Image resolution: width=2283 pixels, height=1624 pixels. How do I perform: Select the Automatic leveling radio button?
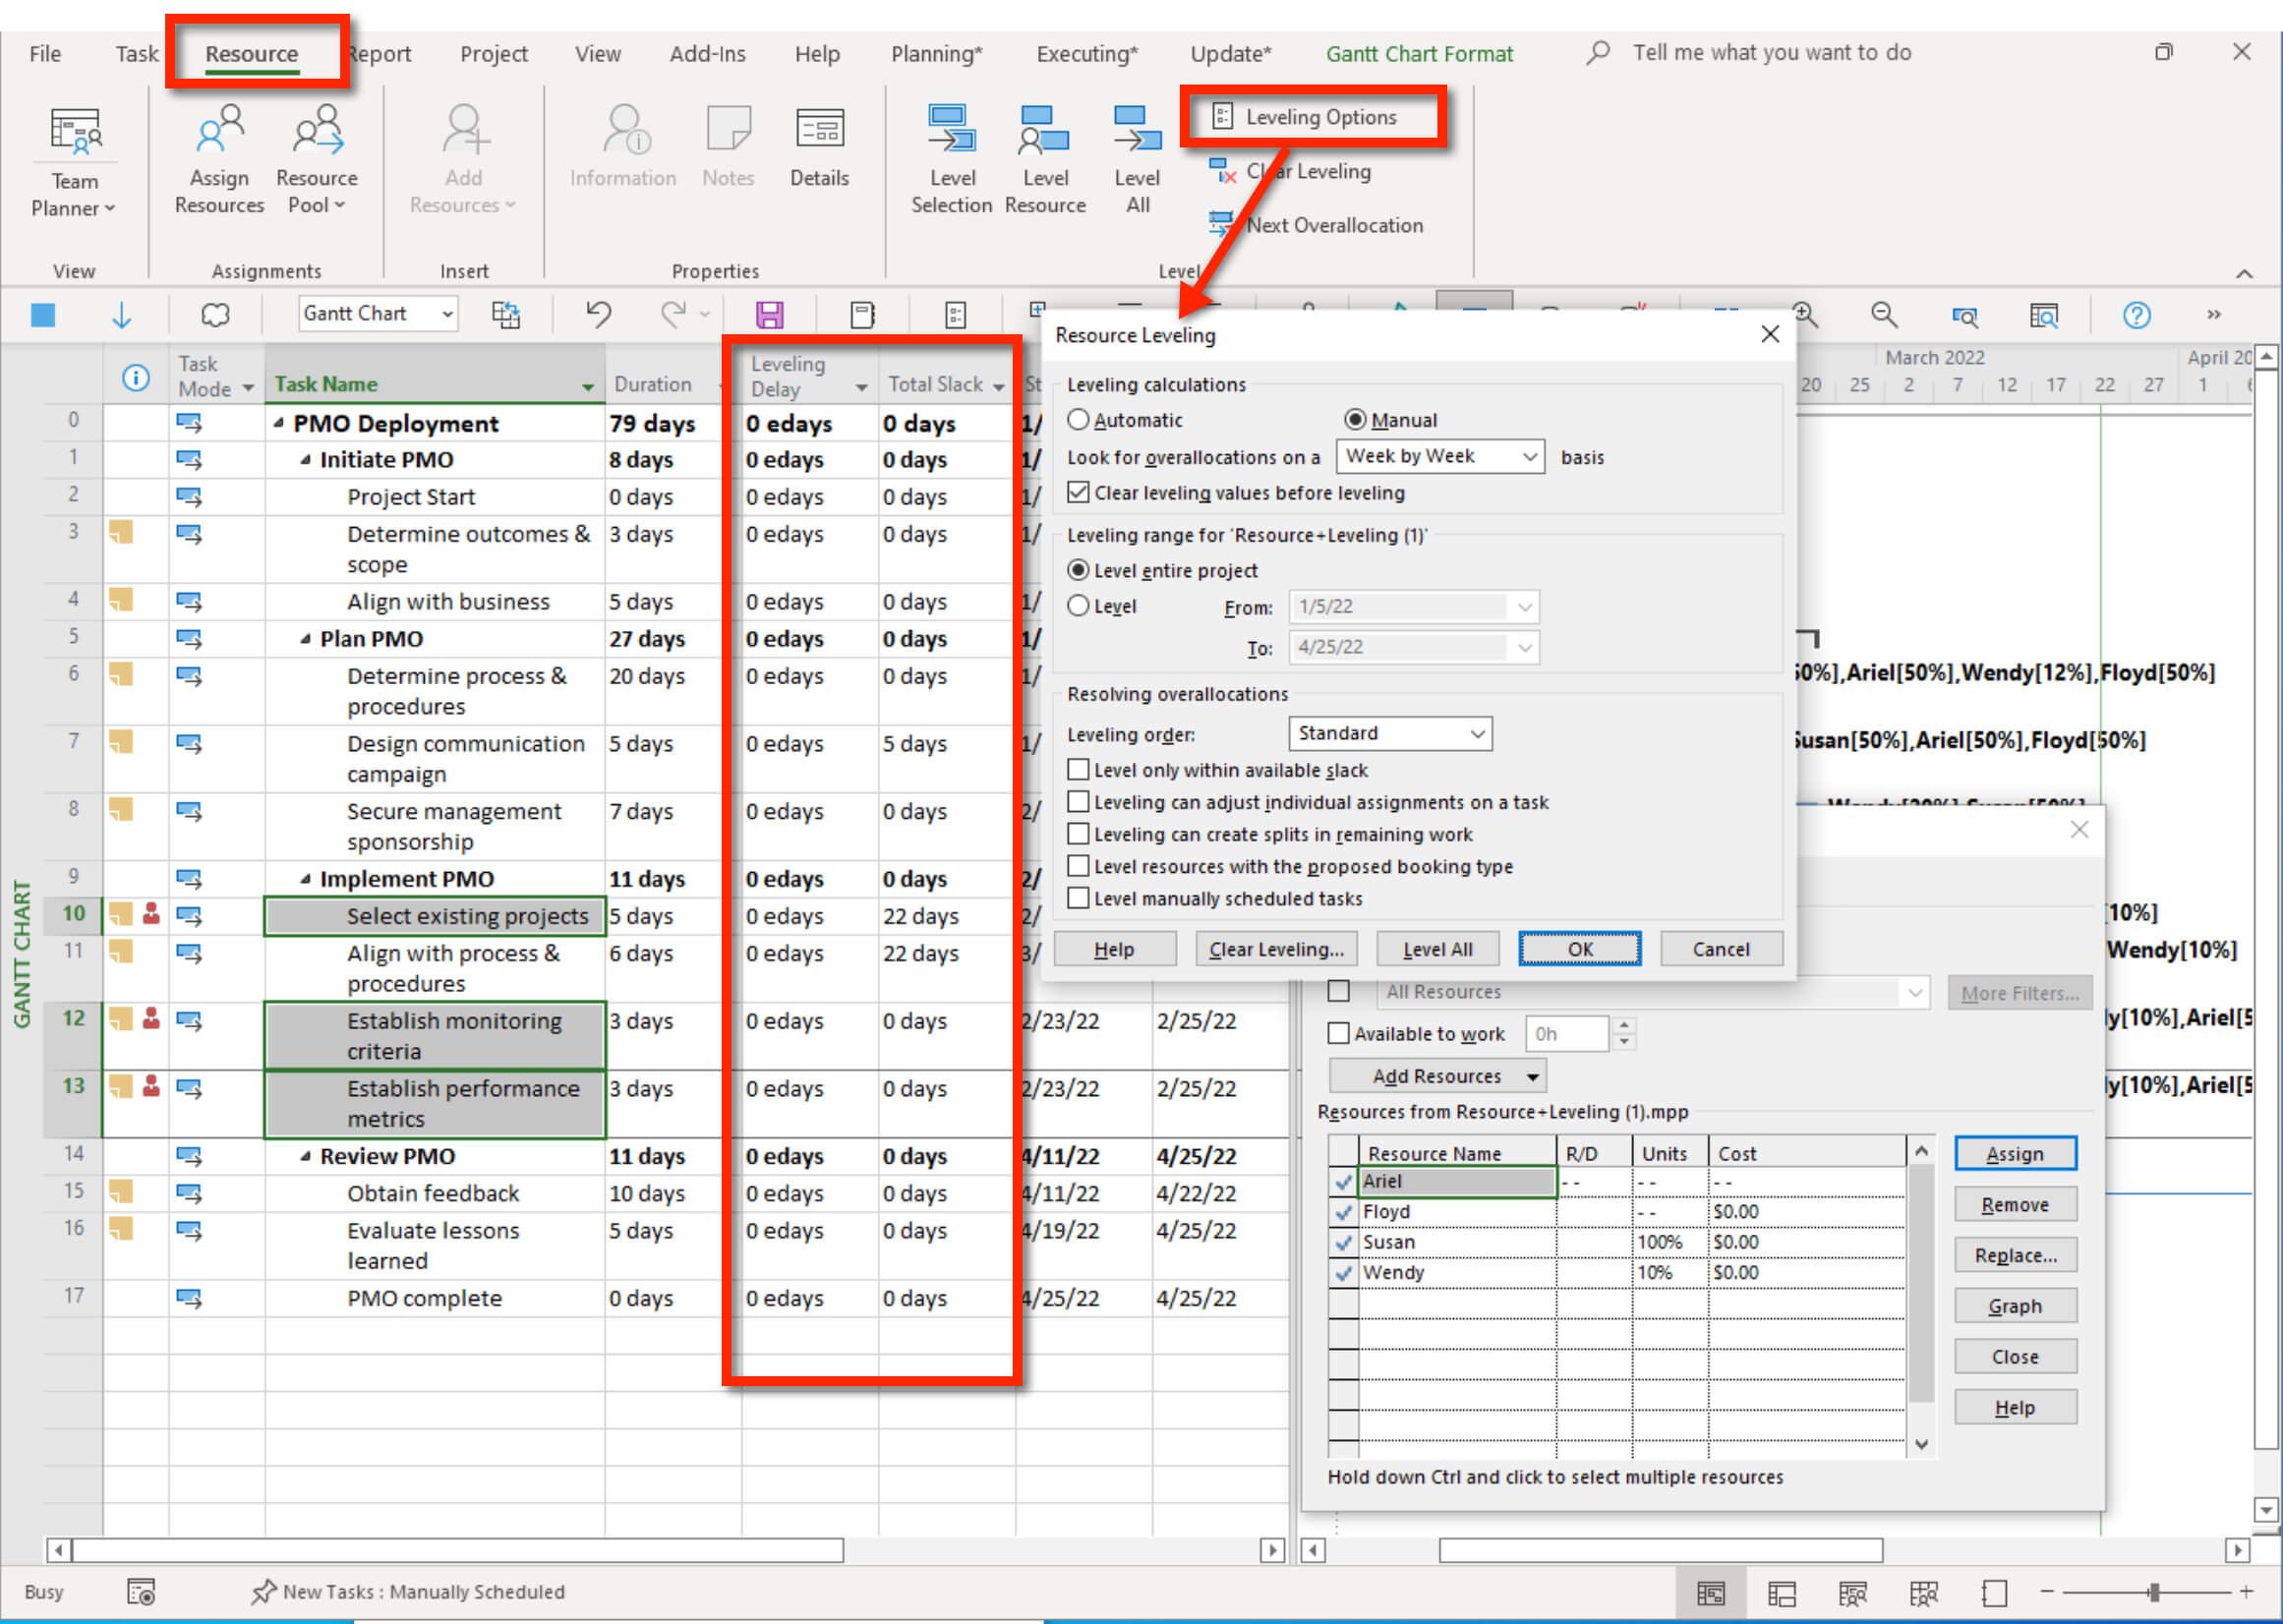click(x=1078, y=420)
